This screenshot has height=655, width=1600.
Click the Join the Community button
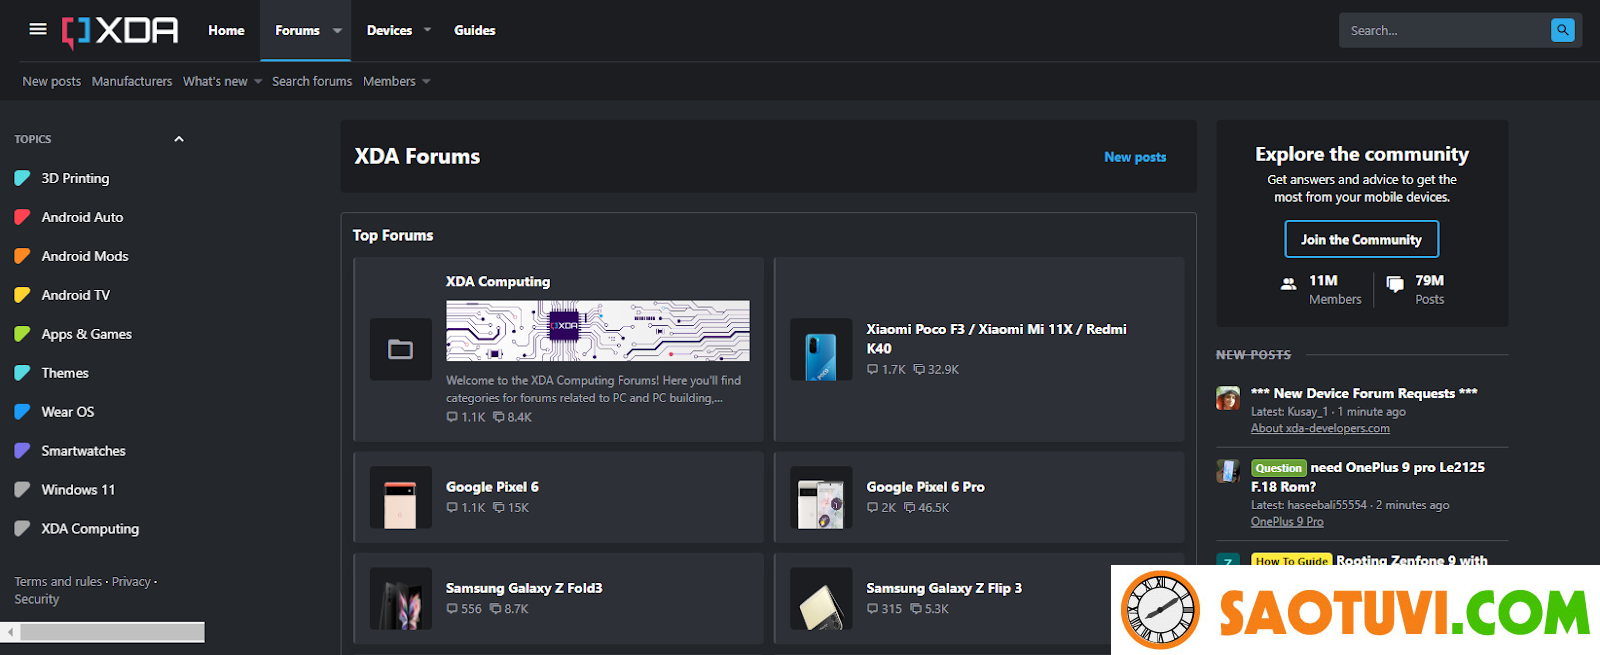tap(1361, 239)
